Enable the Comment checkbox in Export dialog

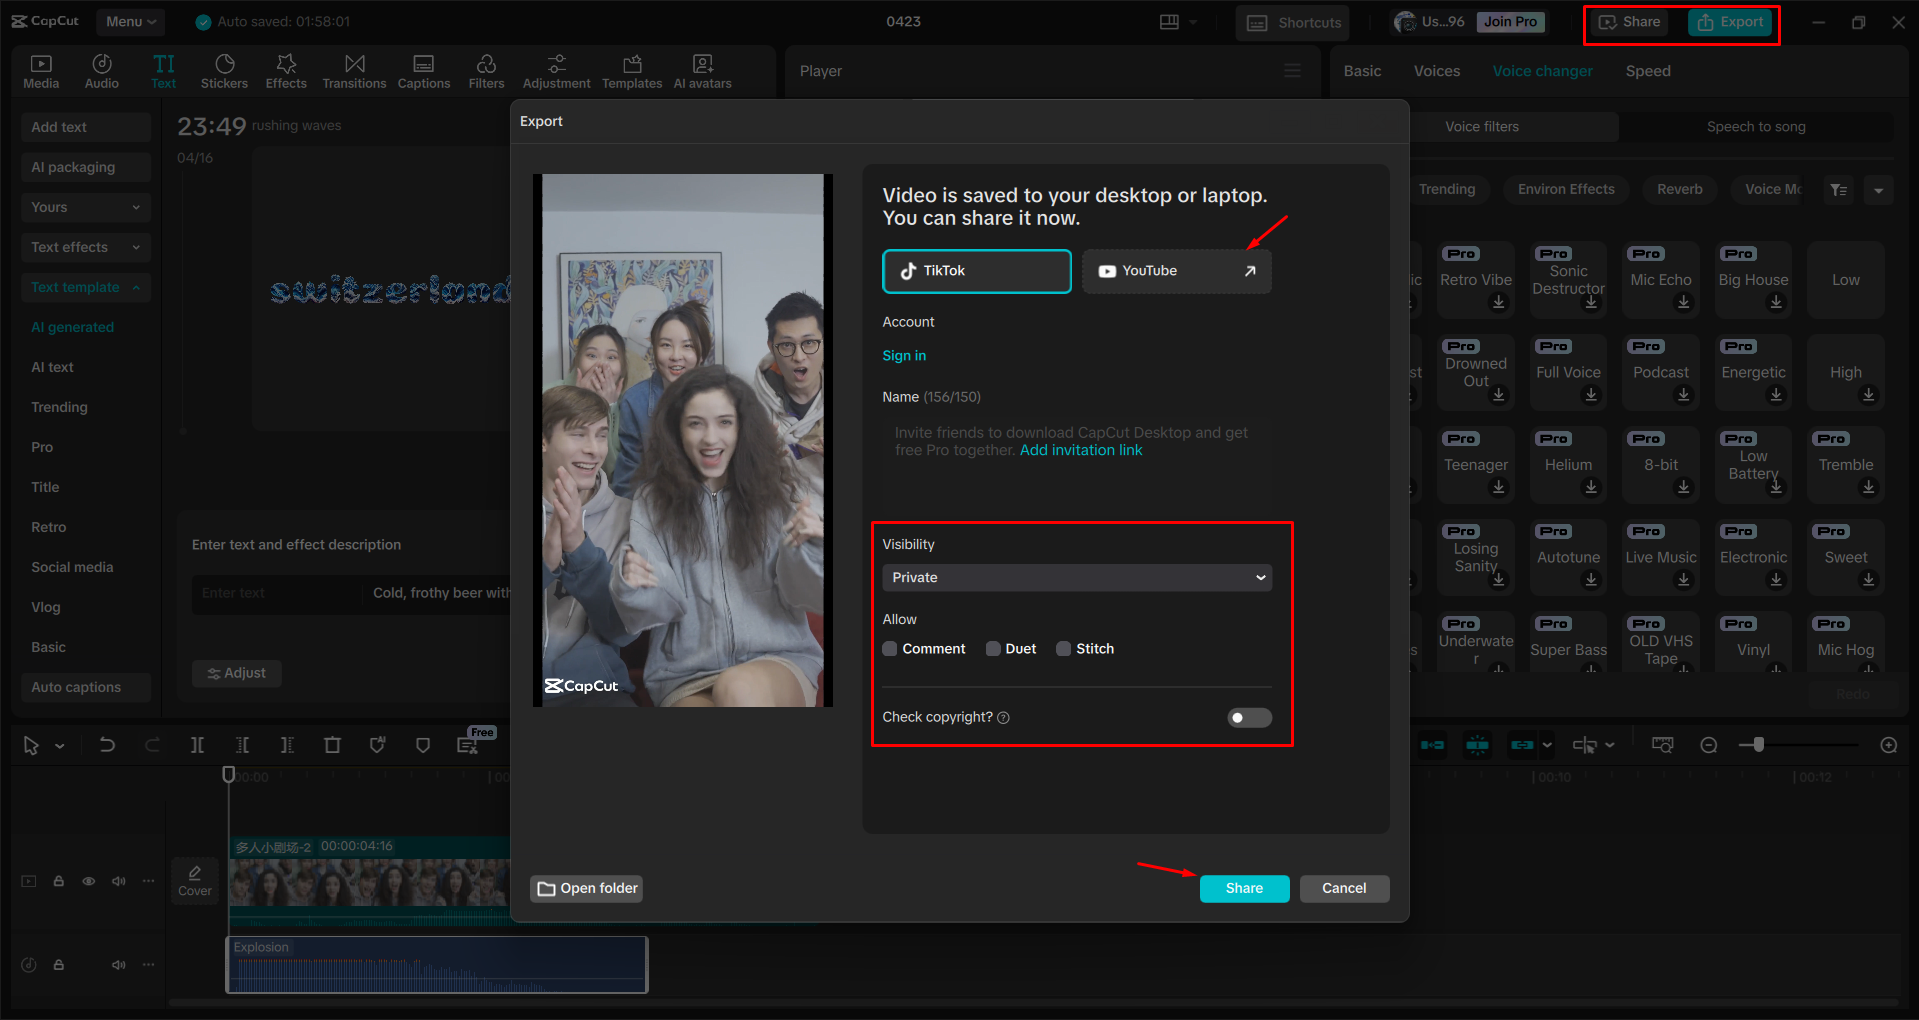coord(889,648)
